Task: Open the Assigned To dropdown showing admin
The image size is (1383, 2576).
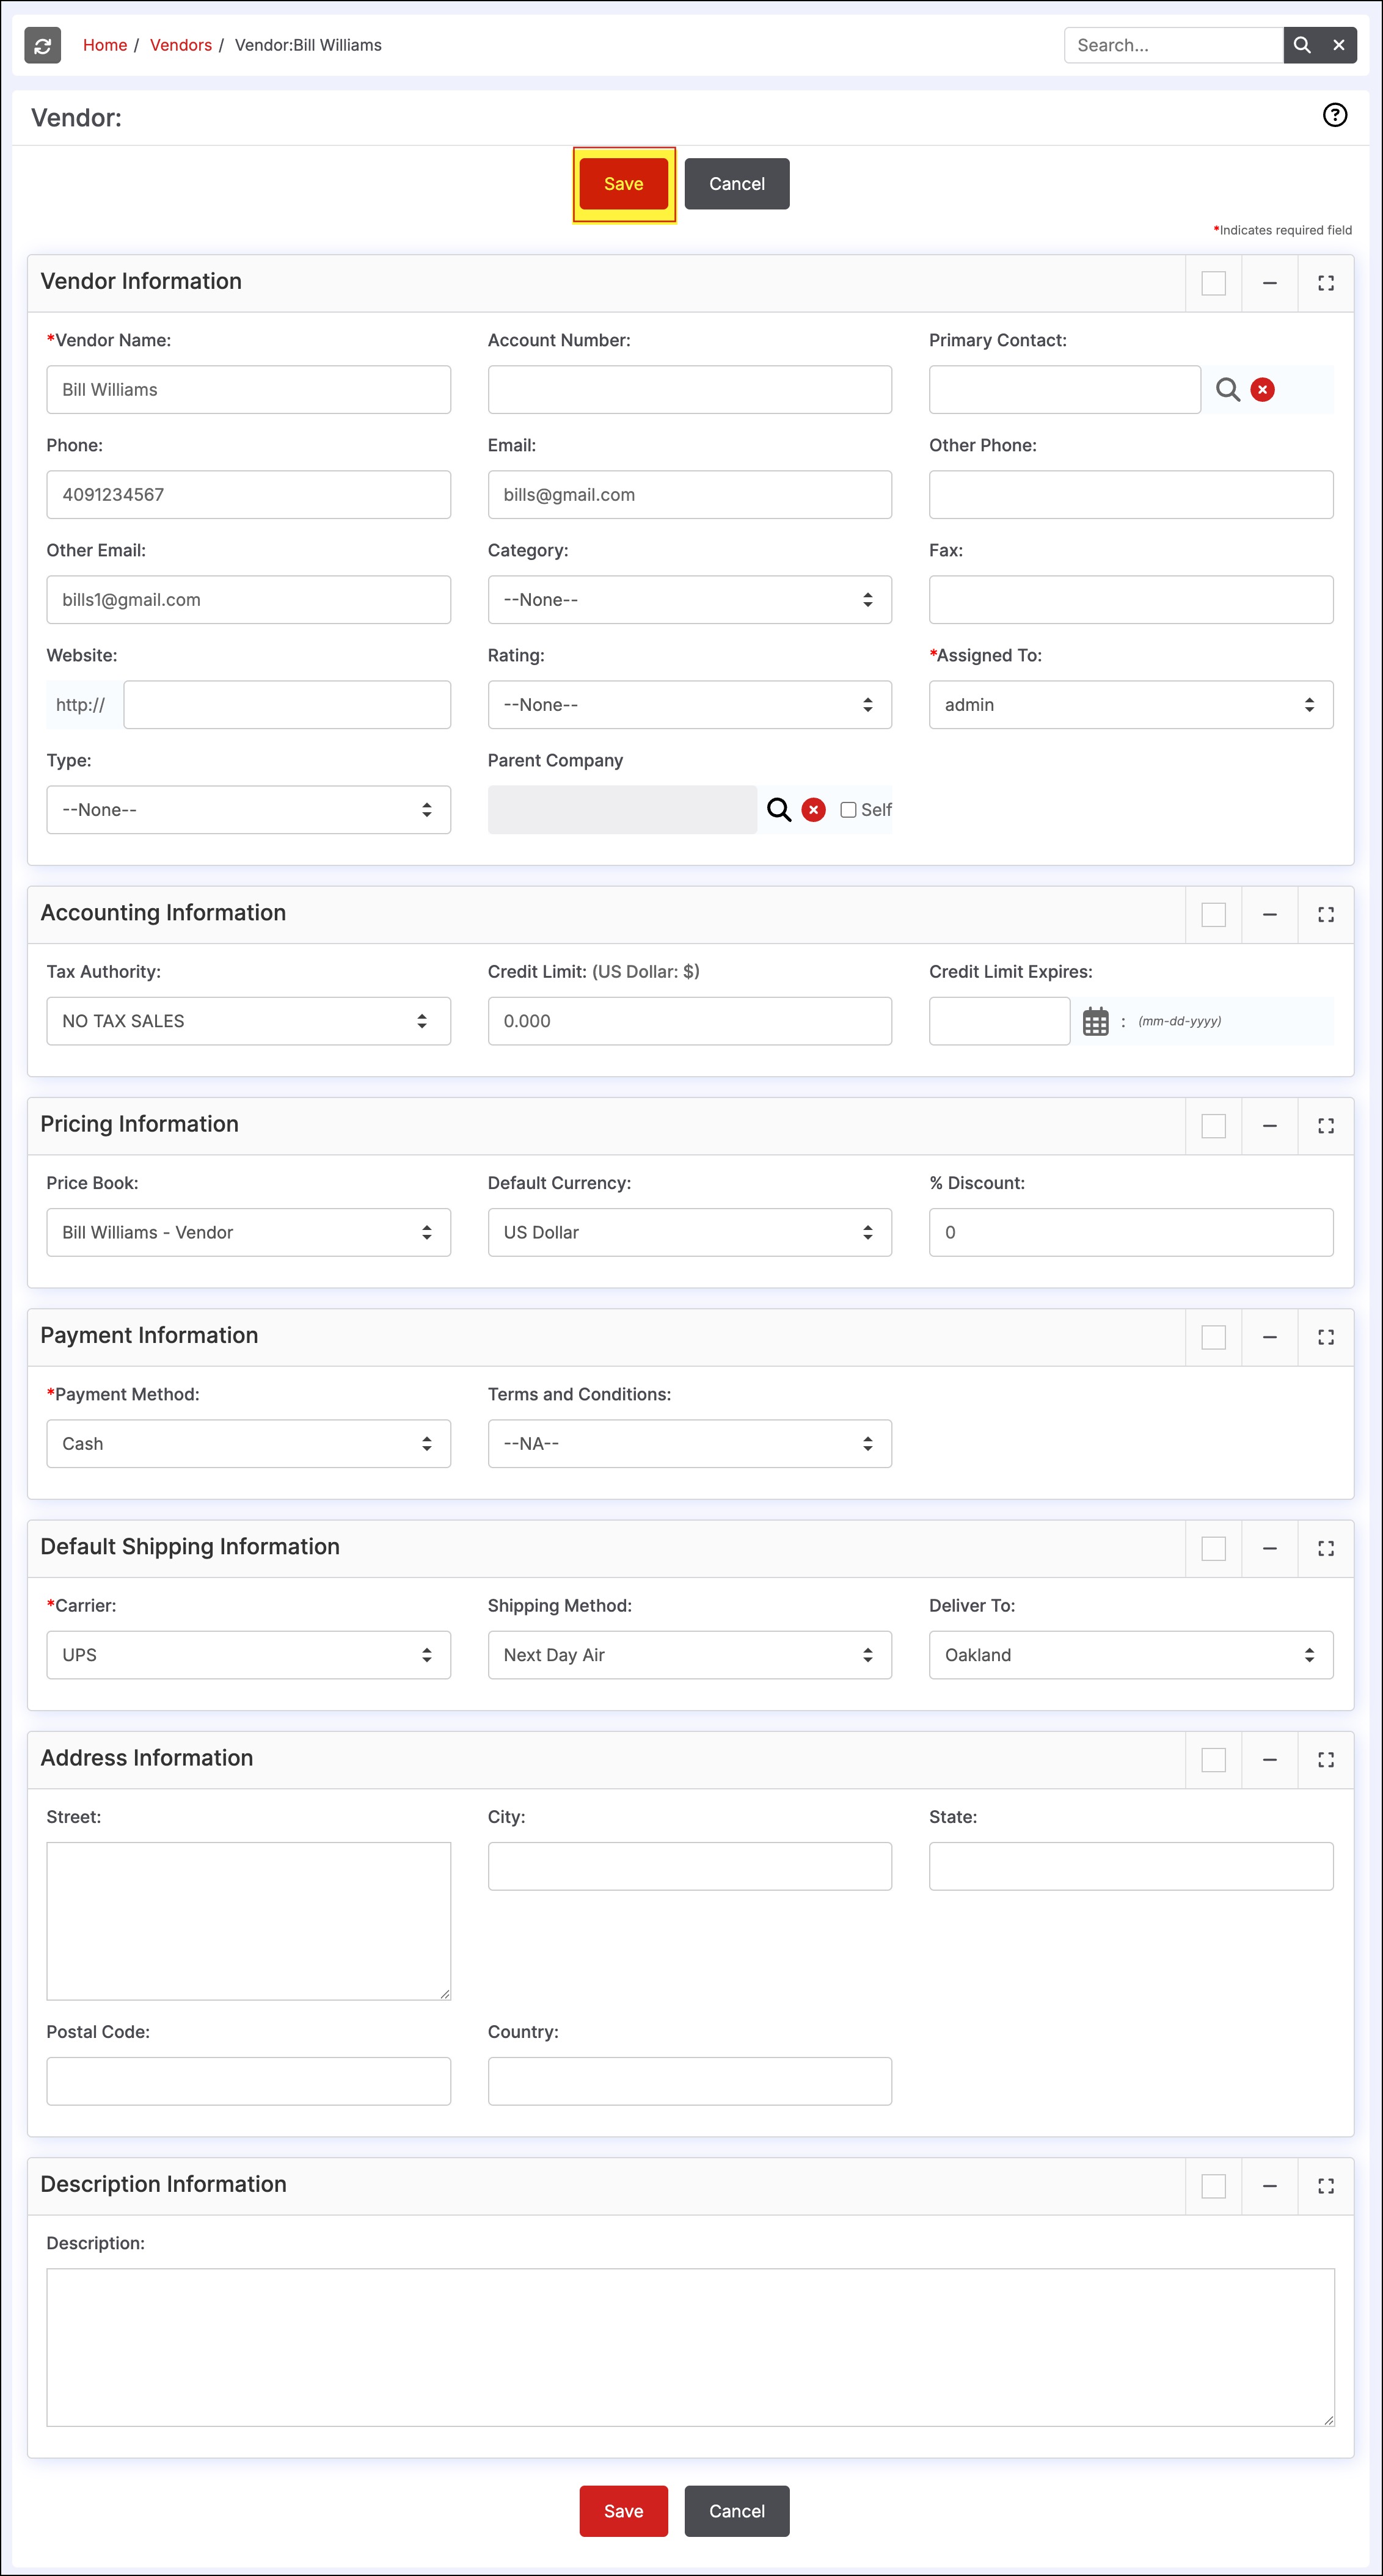Action: pos(1131,705)
